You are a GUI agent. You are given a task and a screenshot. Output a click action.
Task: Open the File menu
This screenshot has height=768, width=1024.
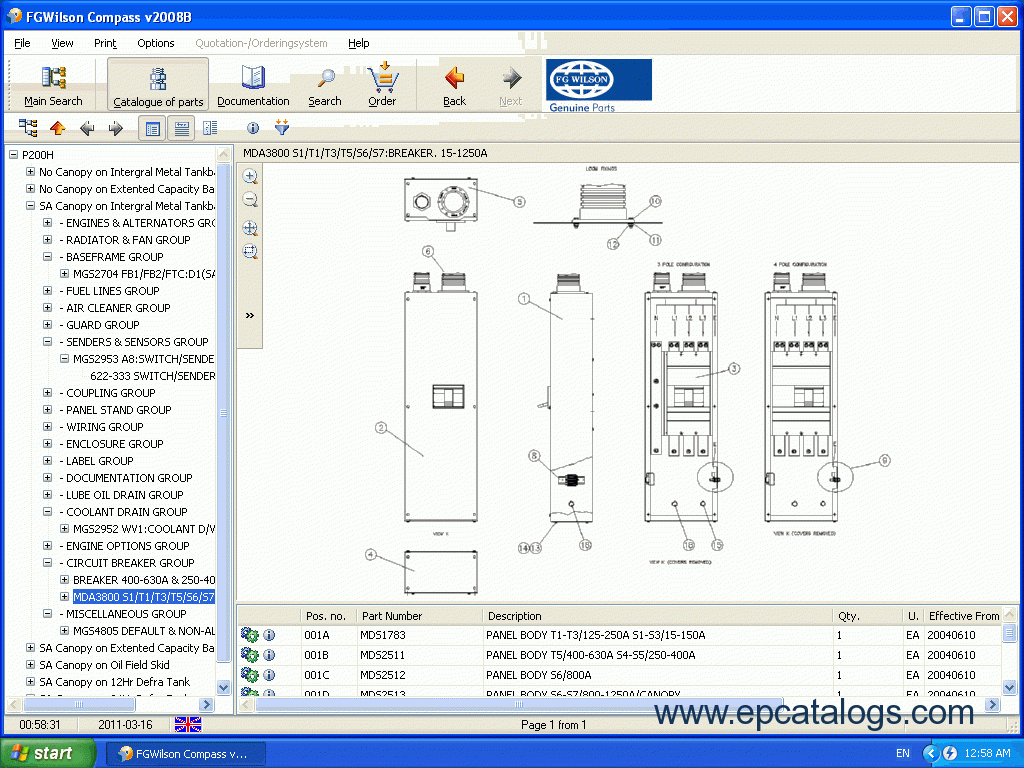[x=22, y=43]
